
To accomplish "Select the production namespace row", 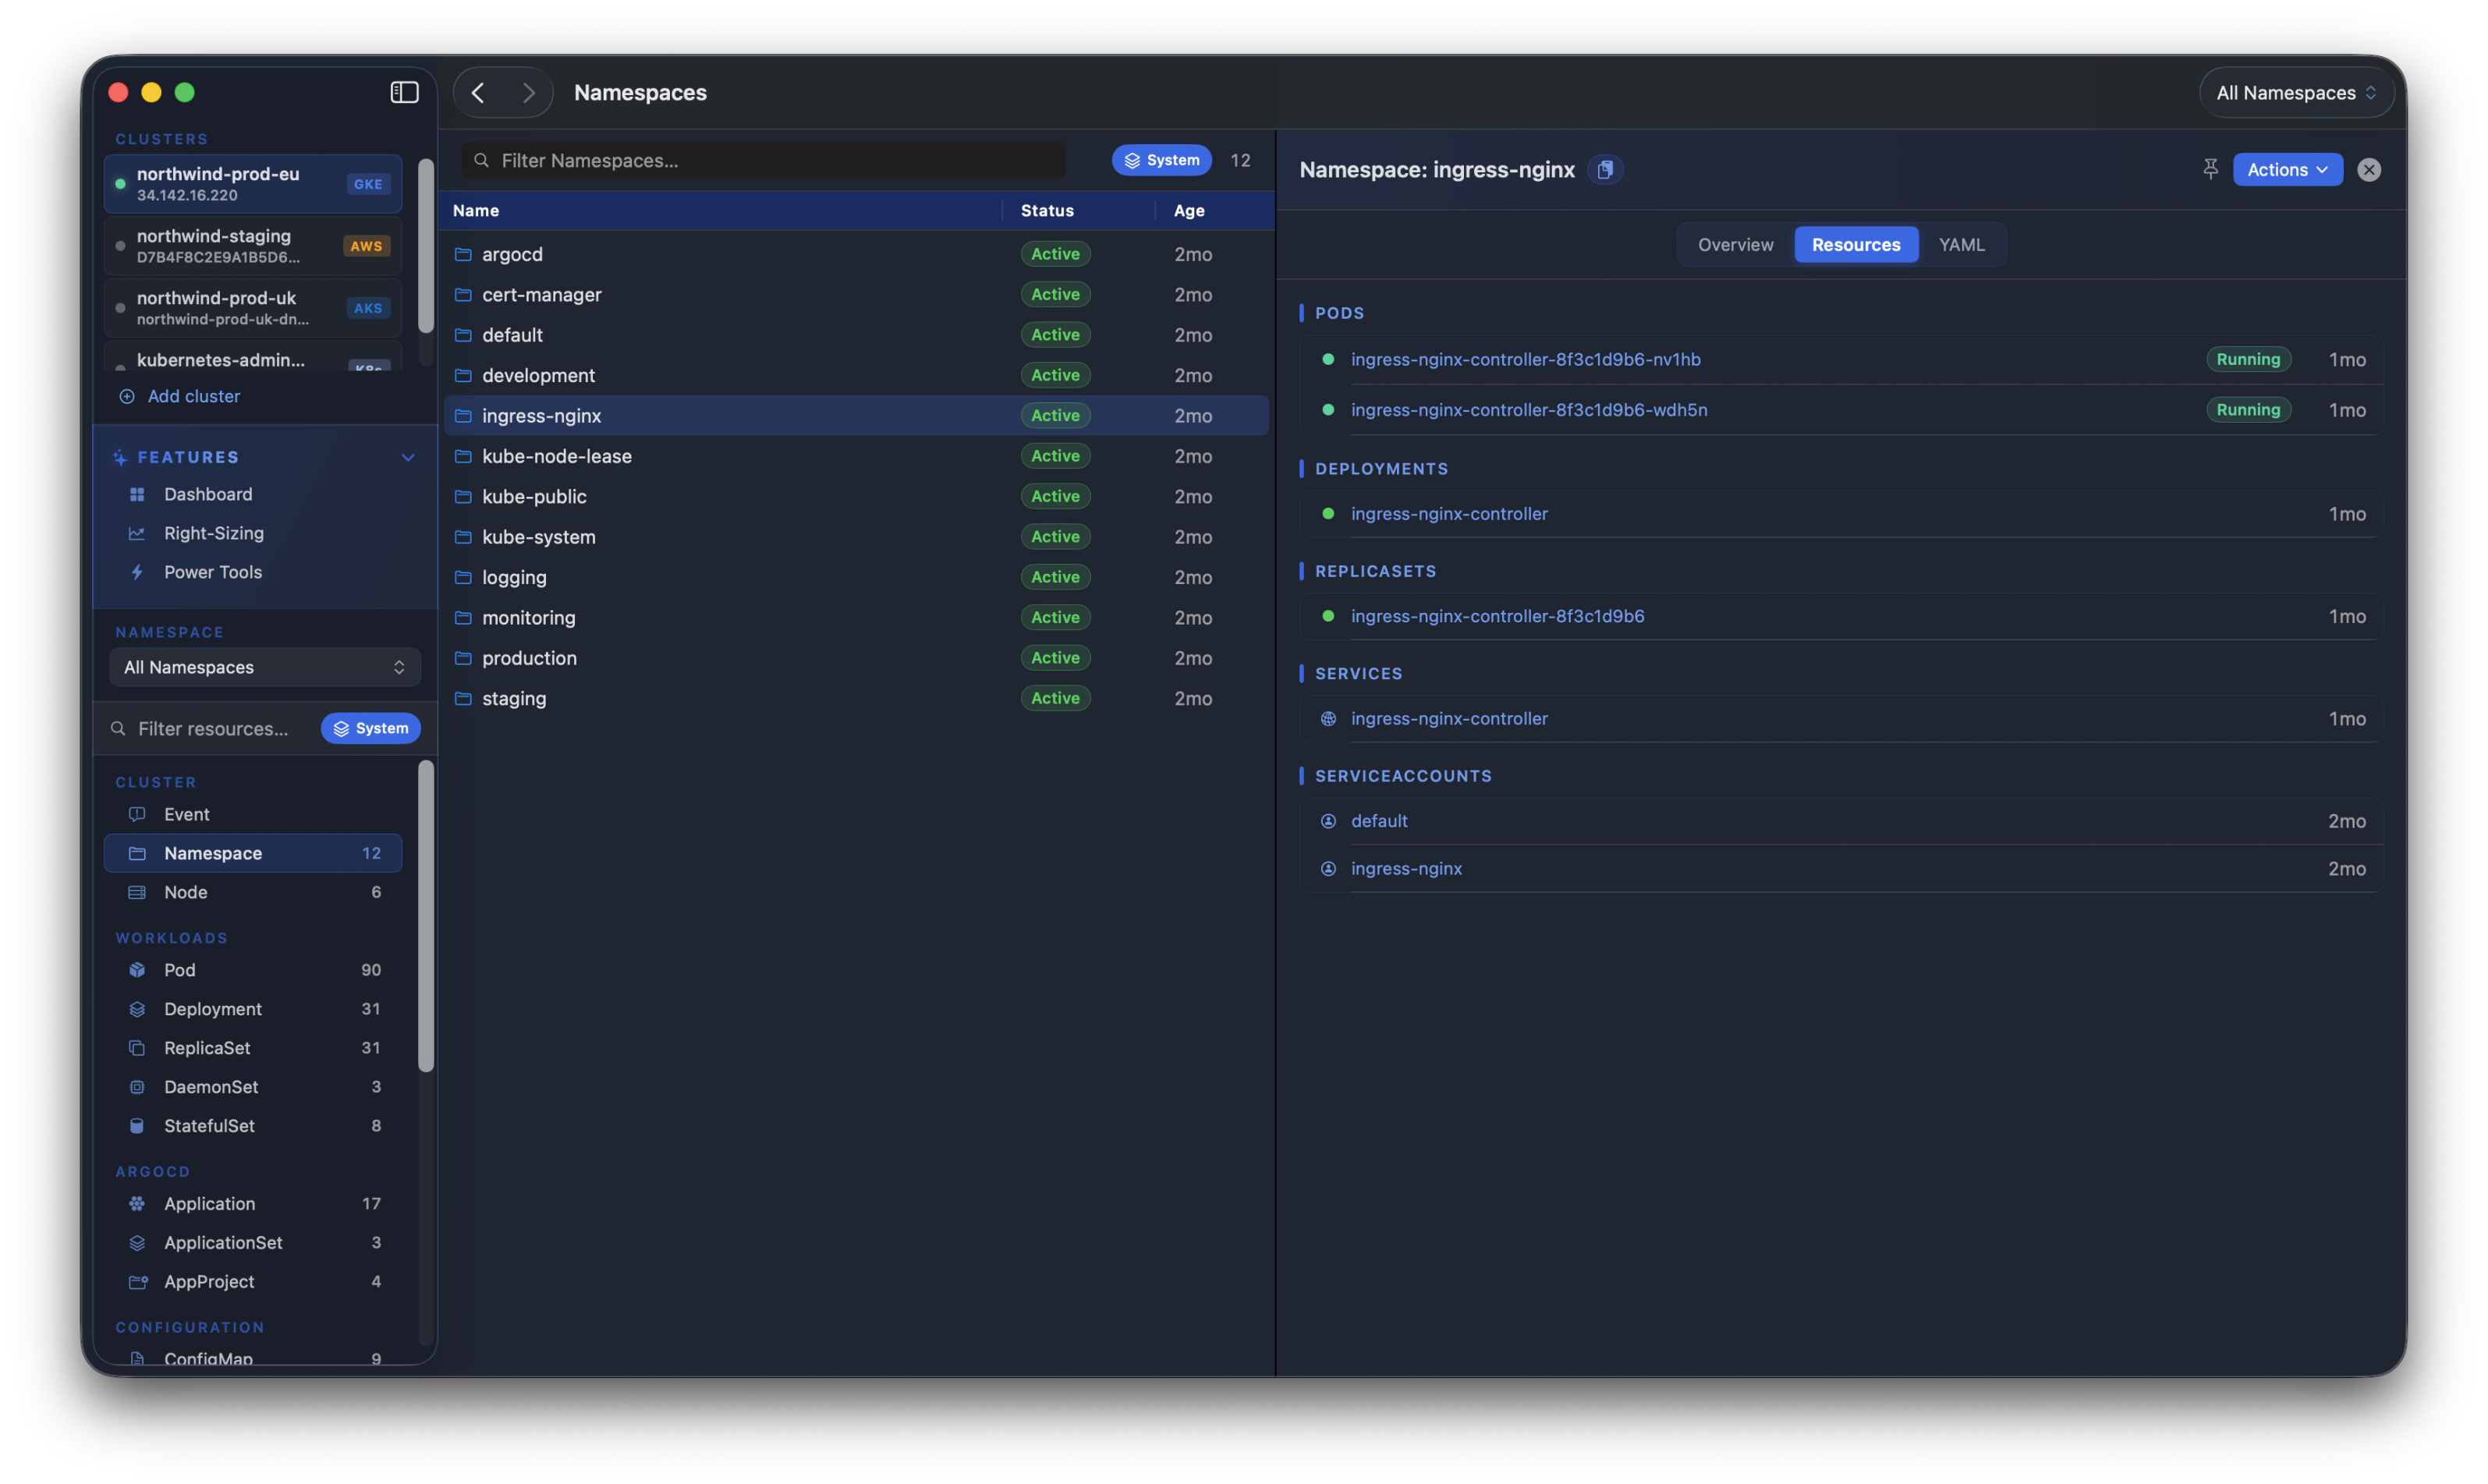I will click(x=856, y=658).
